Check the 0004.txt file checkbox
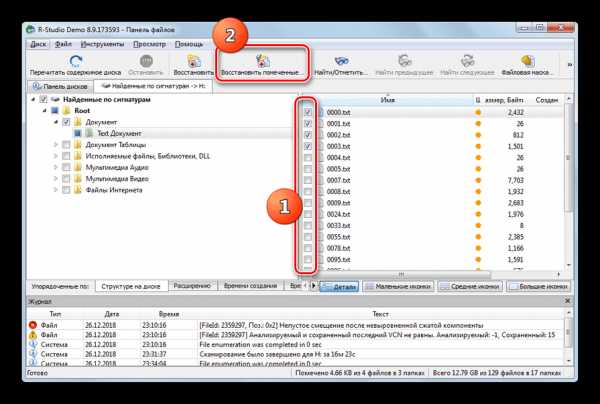600x404 pixels. pyautogui.click(x=308, y=157)
